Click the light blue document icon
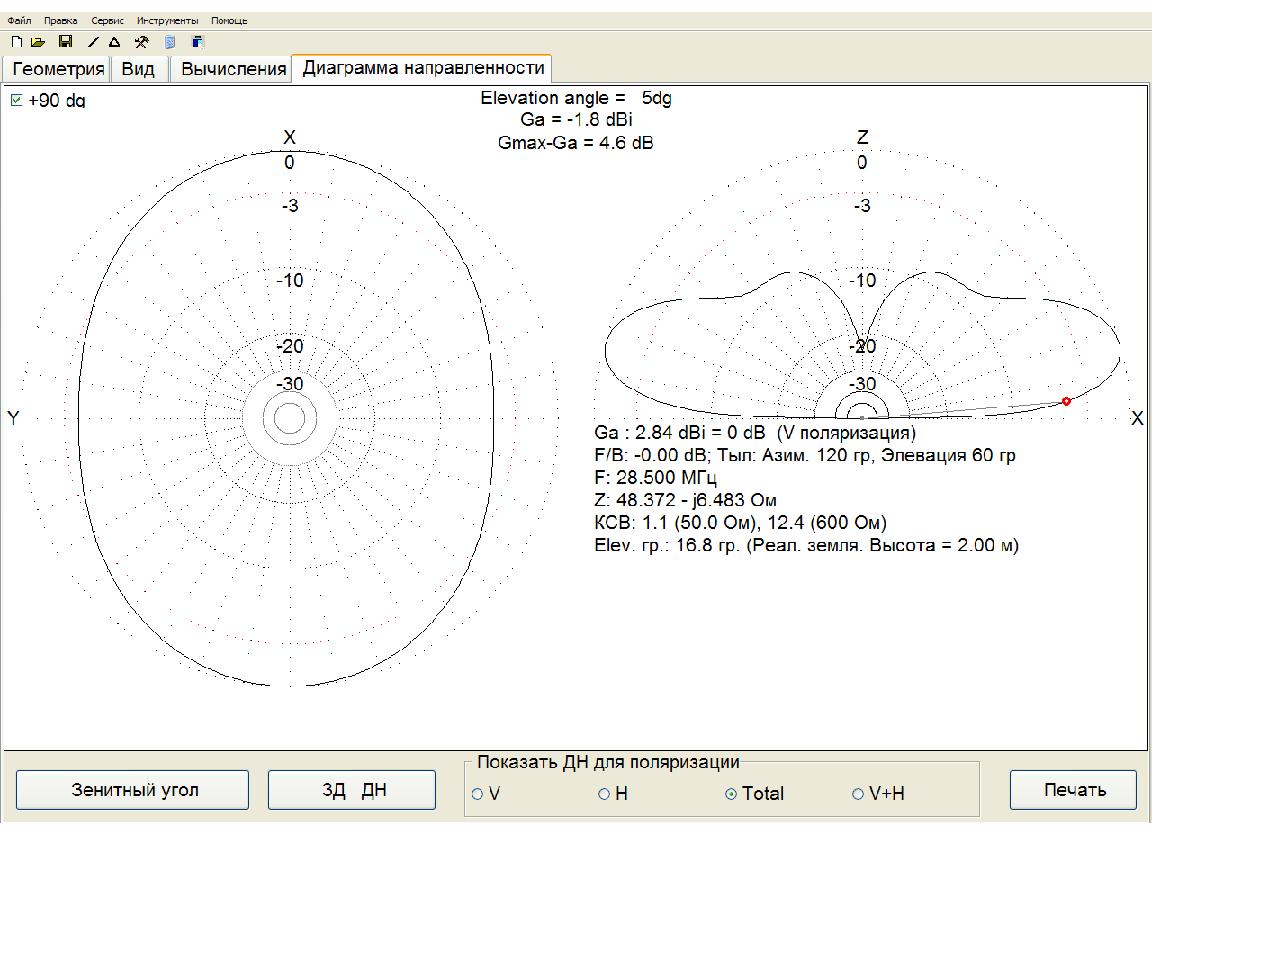The image size is (1280, 960). tap(170, 42)
